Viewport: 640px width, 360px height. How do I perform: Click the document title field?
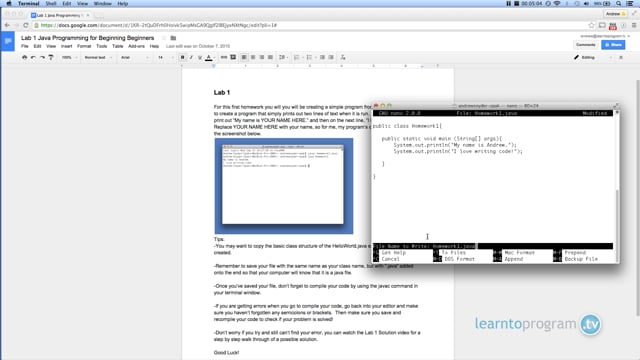88,38
